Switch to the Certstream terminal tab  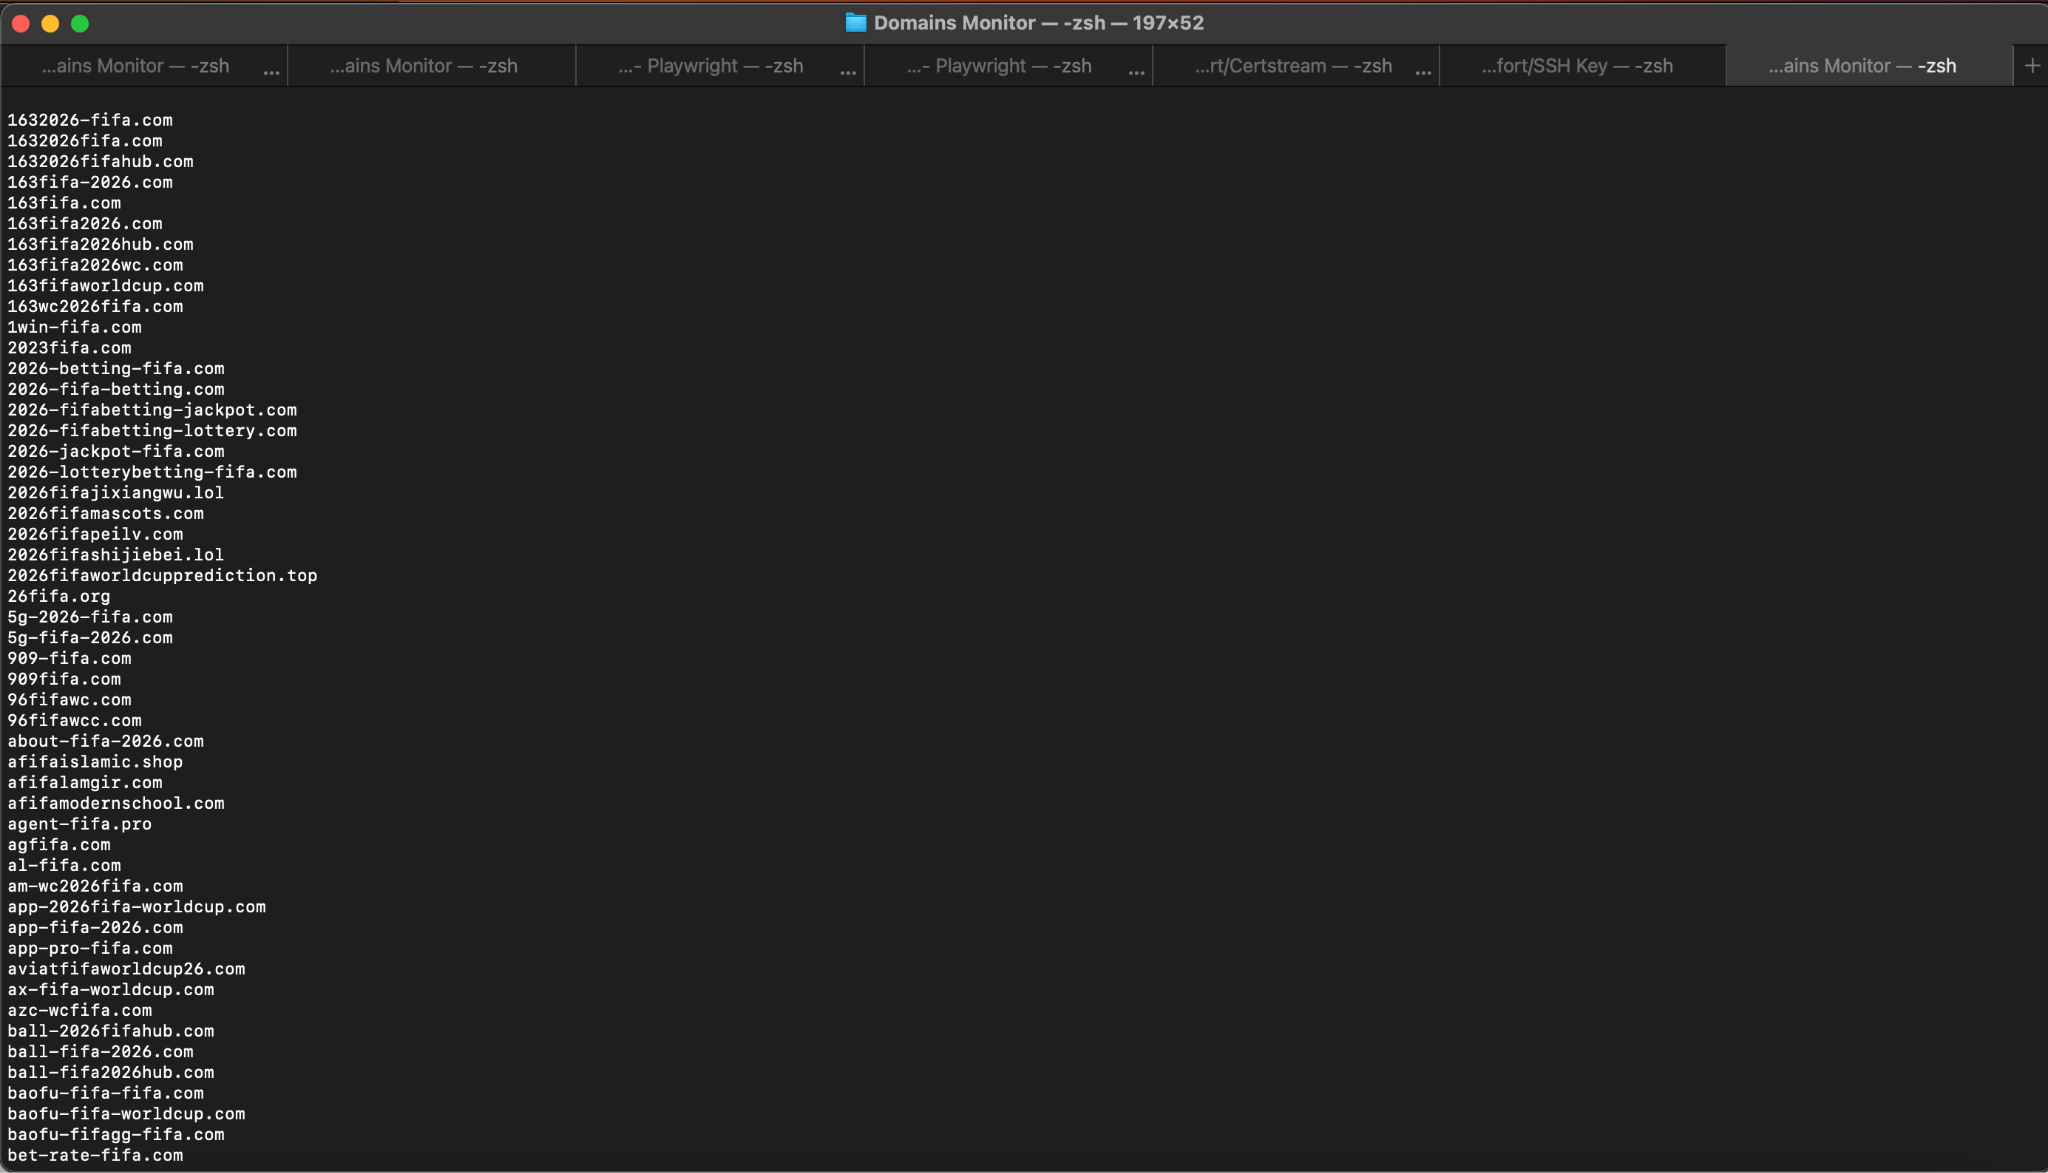(x=1295, y=66)
